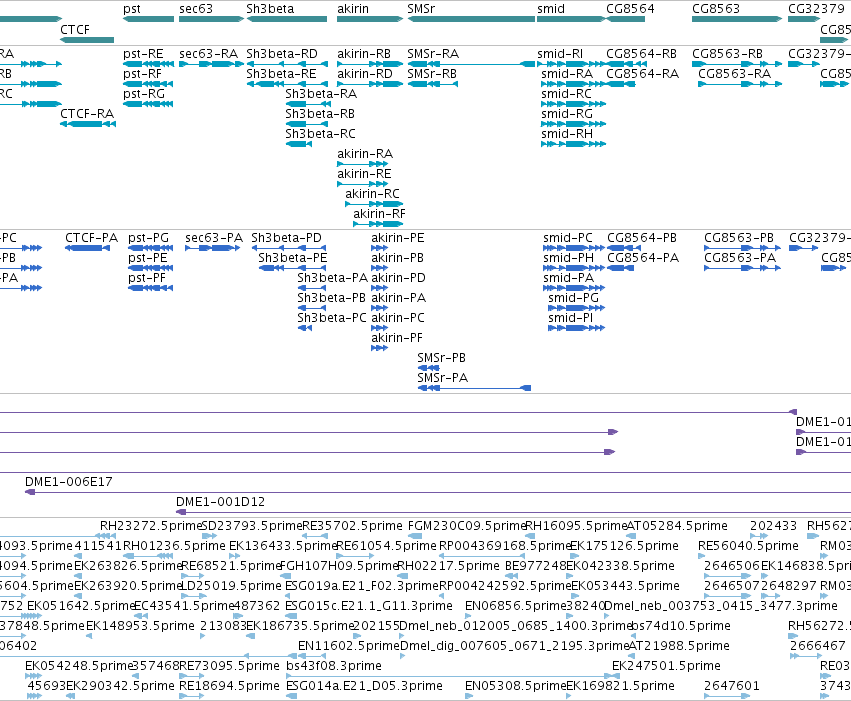851x701 pixels.
Task: Click transcript smid-RA
Action: [567, 74]
